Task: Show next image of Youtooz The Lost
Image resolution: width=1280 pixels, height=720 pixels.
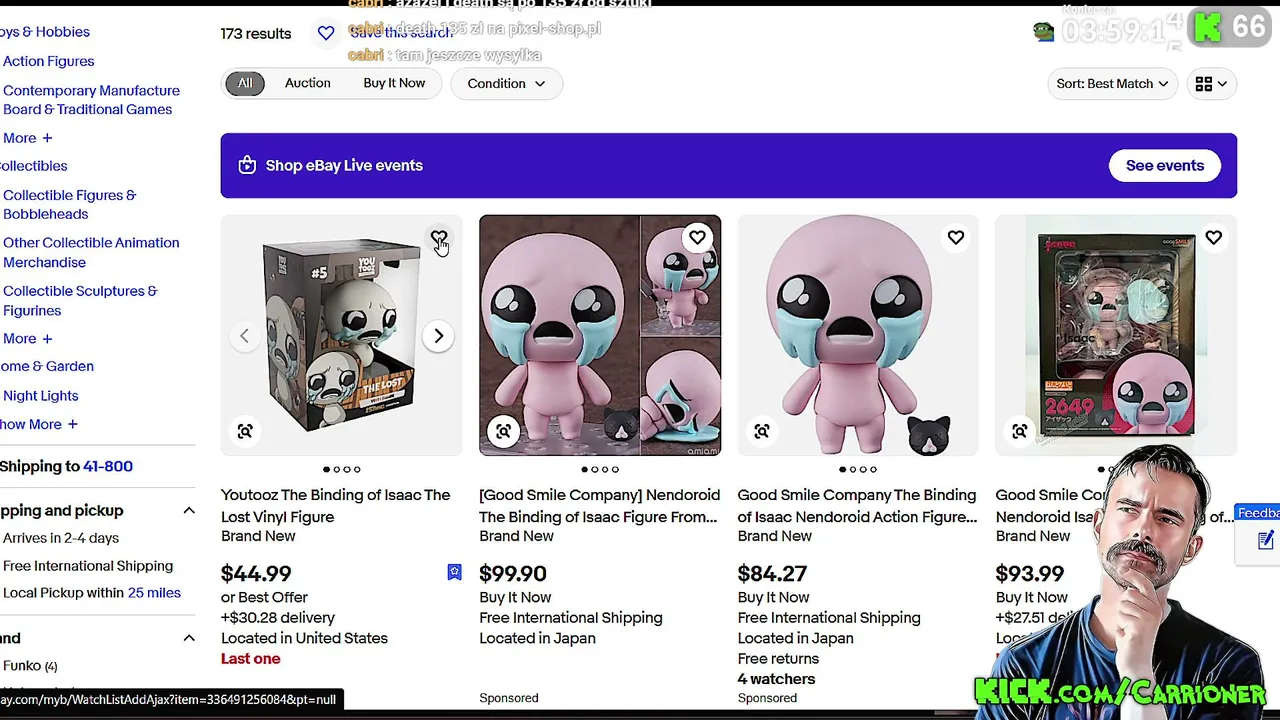Action: 438,336
